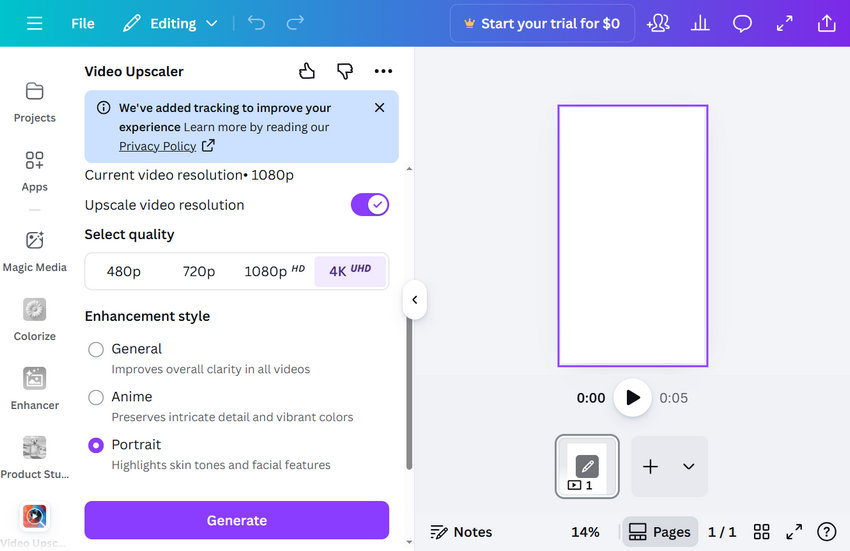Select 720p quality
The width and height of the screenshot is (850, 551).
(199, 271)
